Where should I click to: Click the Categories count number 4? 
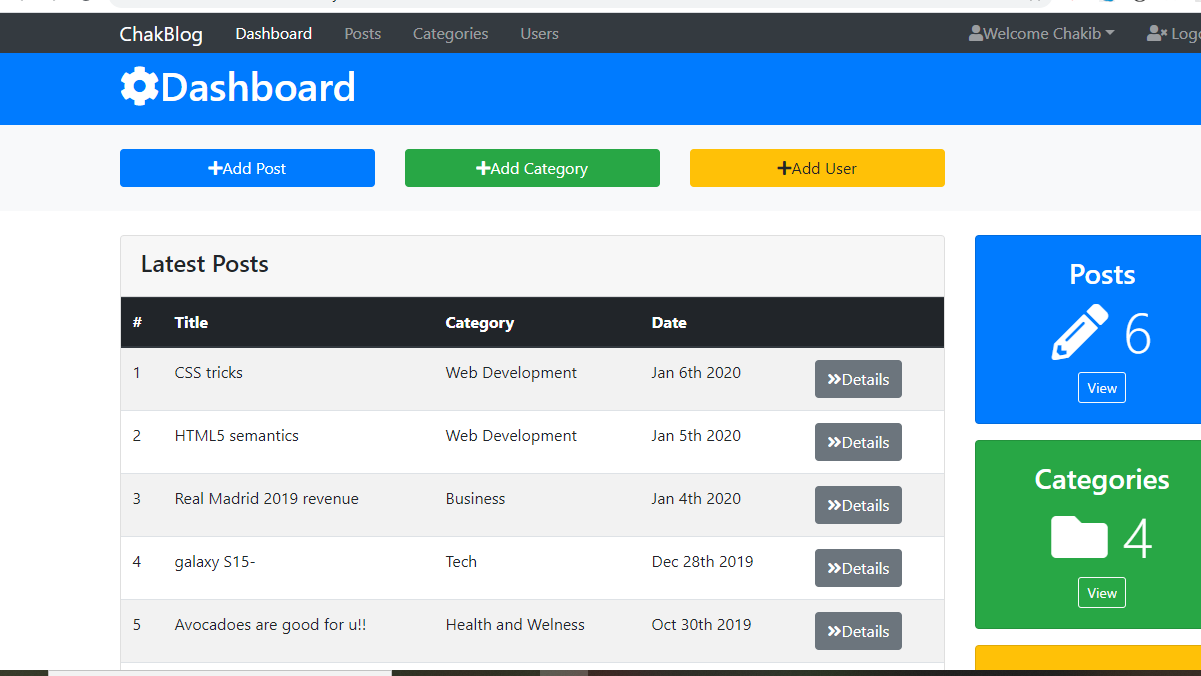(1138, 539)
